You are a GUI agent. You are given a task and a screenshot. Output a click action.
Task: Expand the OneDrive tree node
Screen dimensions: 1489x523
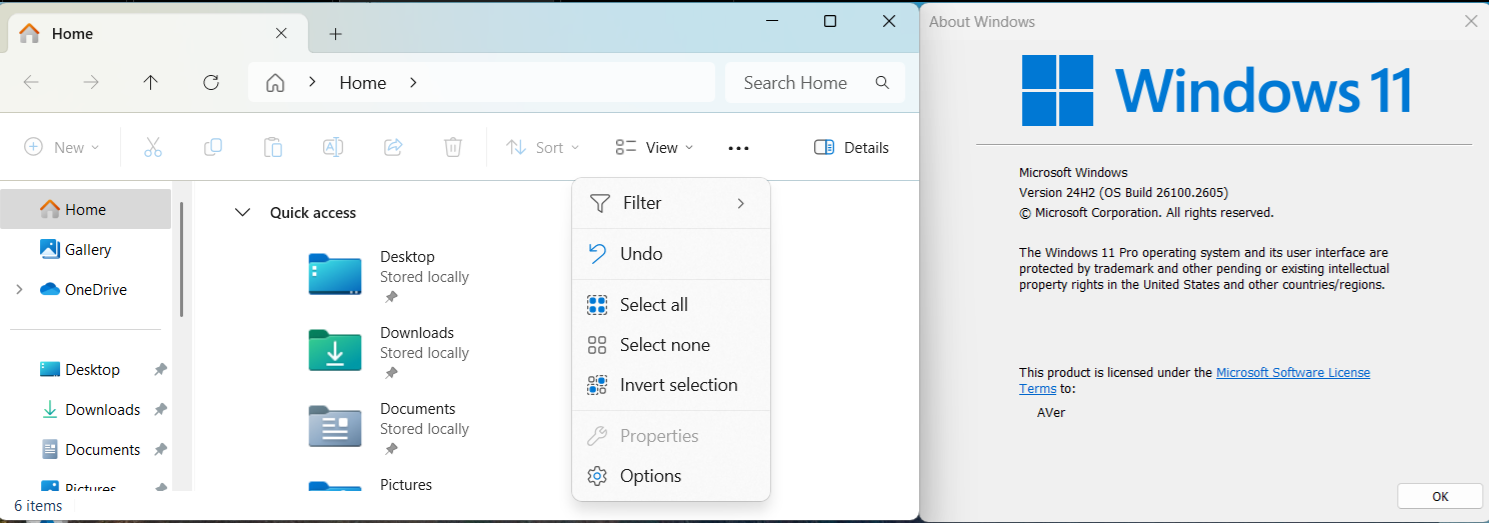point(19,290)
